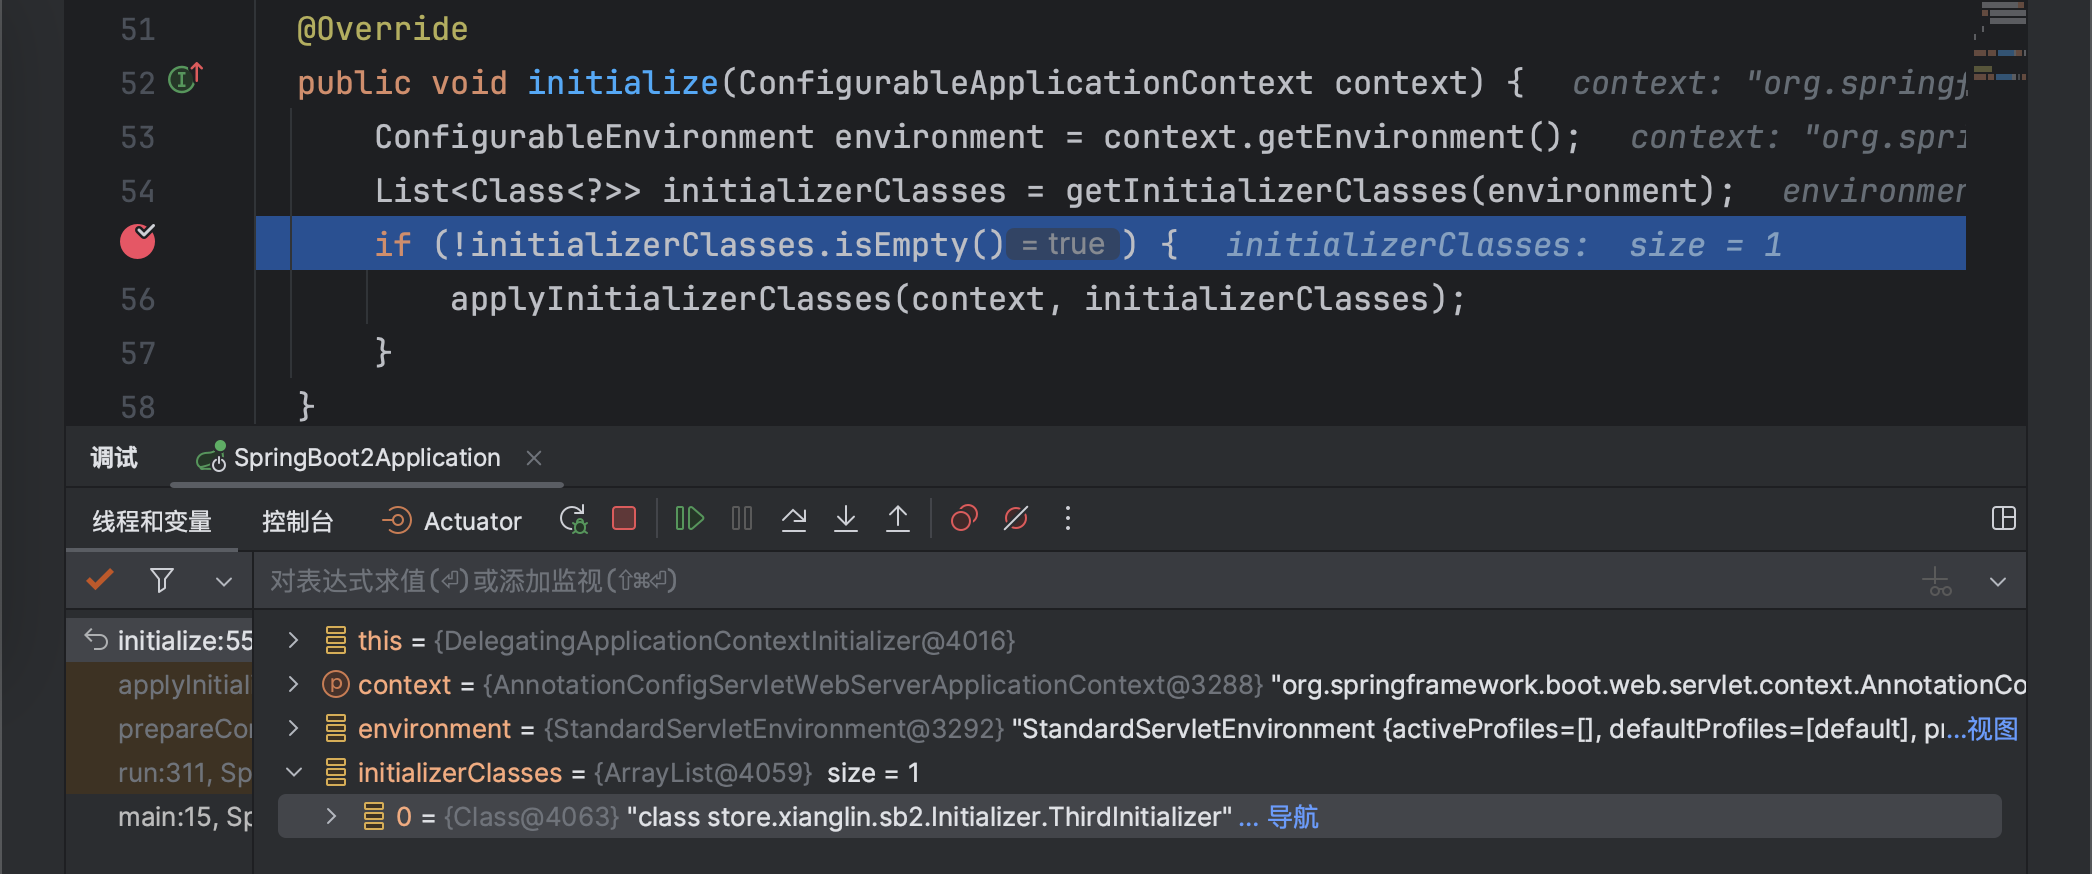This screenshot has width=2092, height=874.
Task: Open the View Breakpoints dialog
Action: [x=964, y=518]
